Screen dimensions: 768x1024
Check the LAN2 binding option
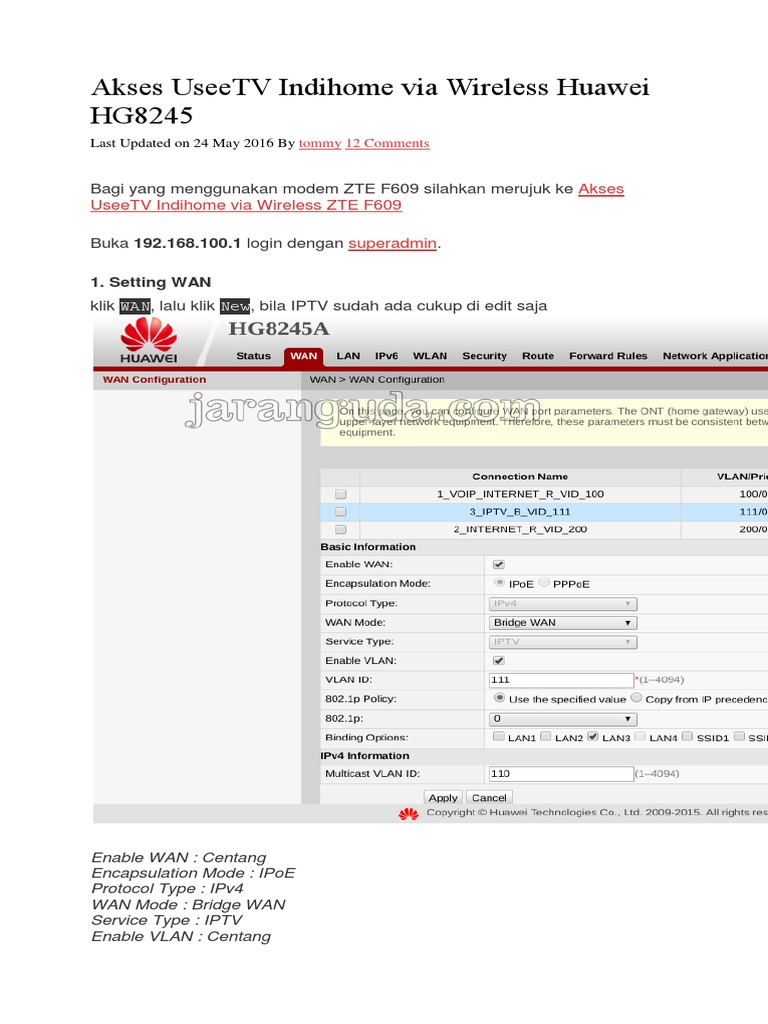[546, 737]
